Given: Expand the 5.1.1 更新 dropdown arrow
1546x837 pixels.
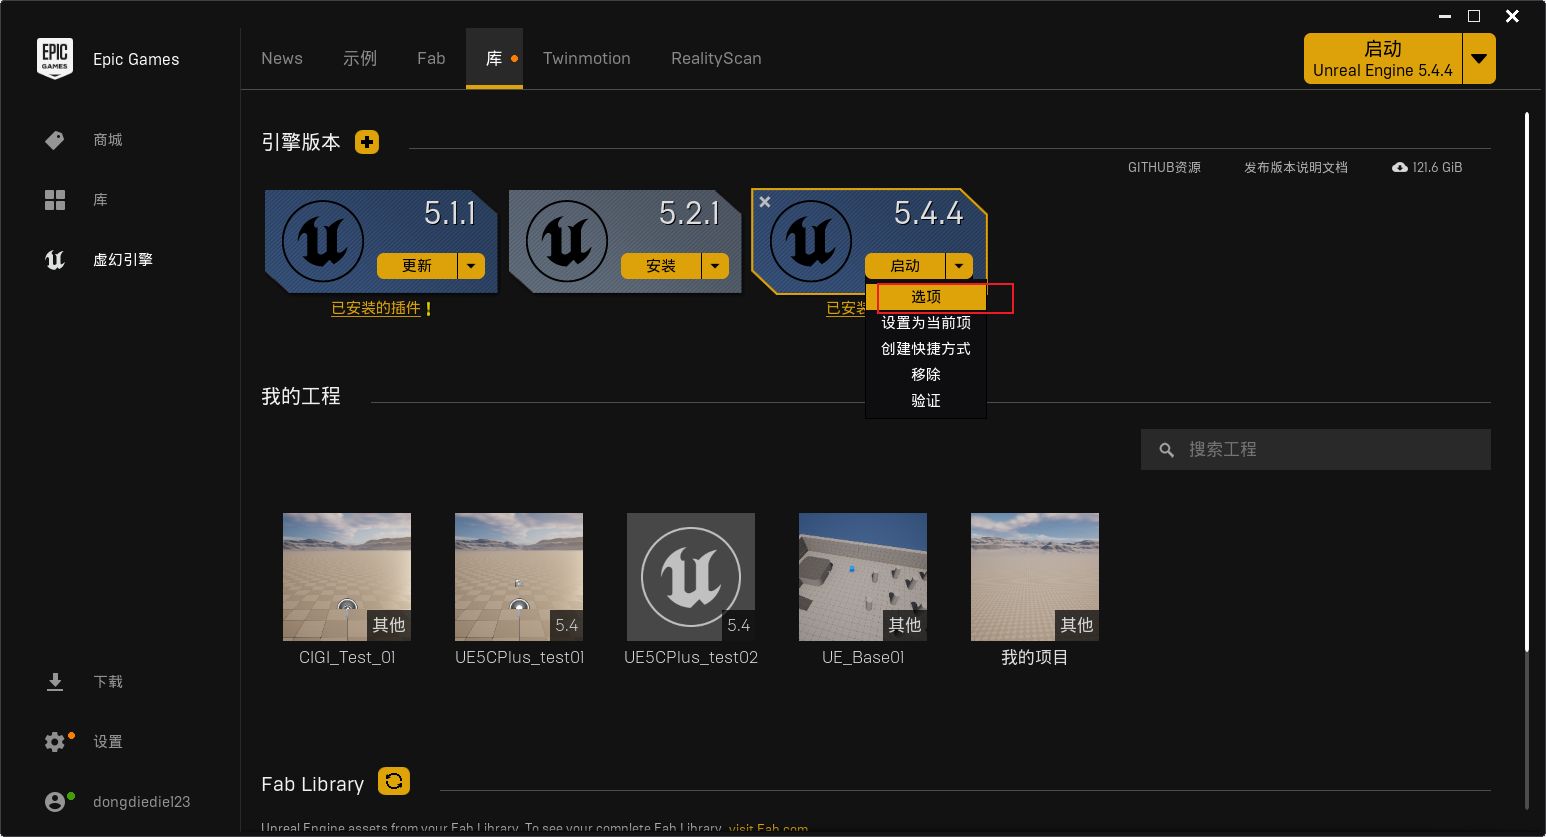Looking at the screenshot, I should [471, 266].
